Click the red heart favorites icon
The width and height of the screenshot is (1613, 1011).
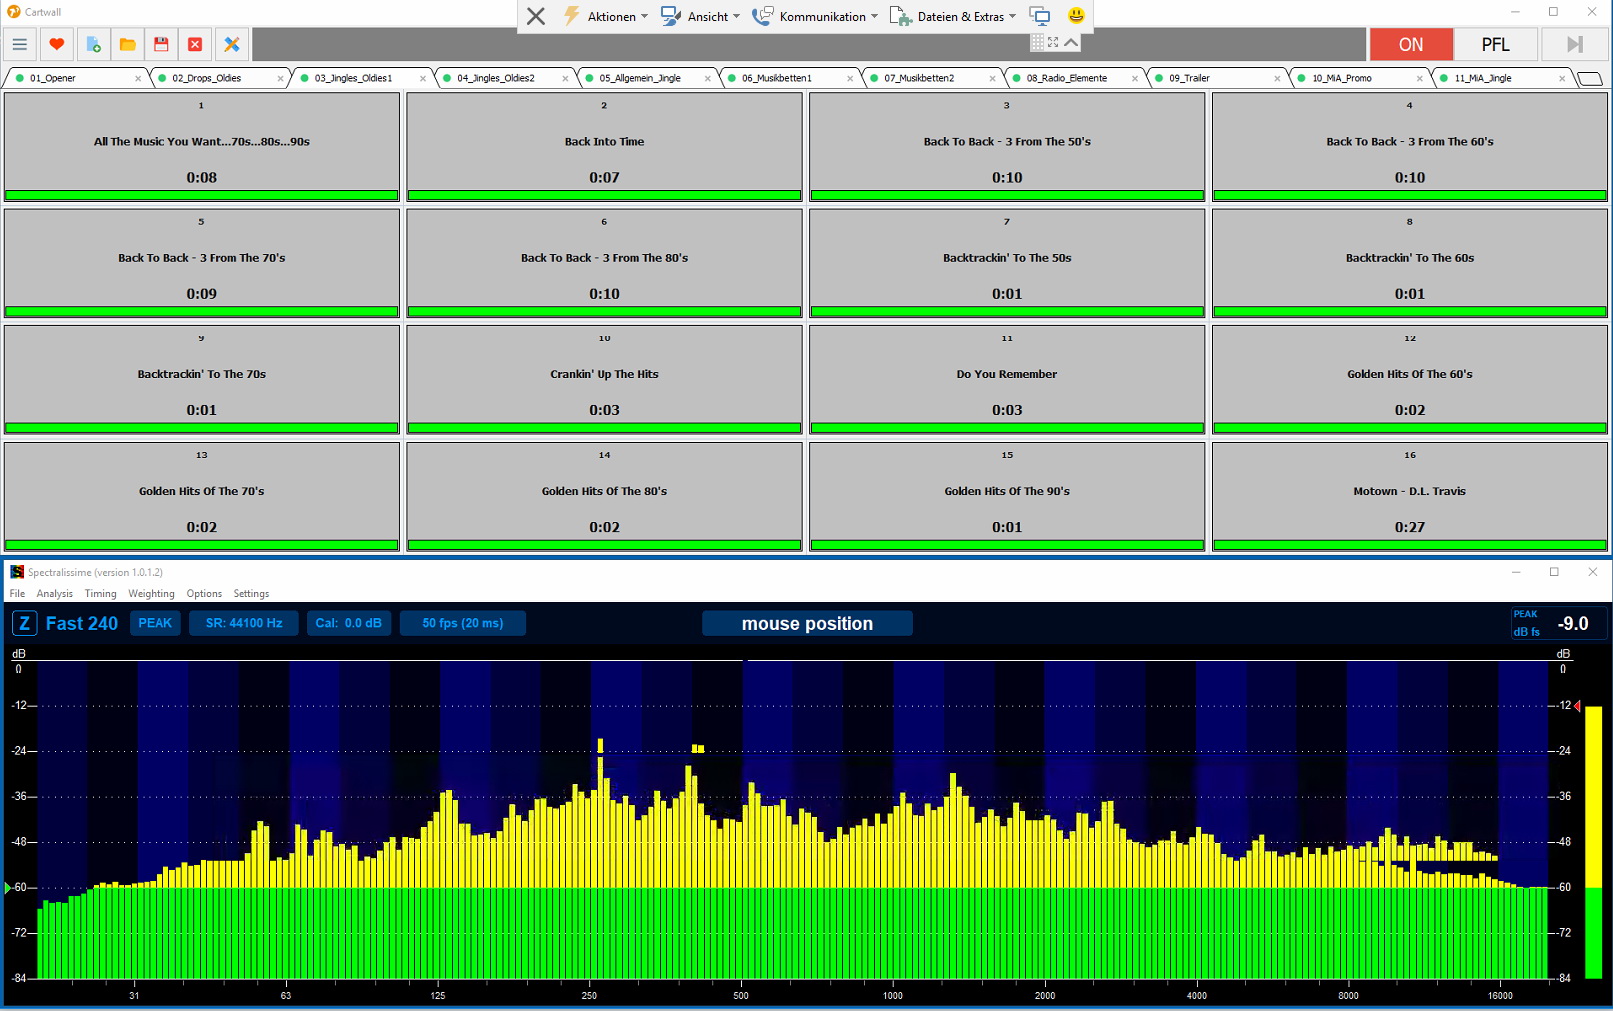tap(56, 44)
